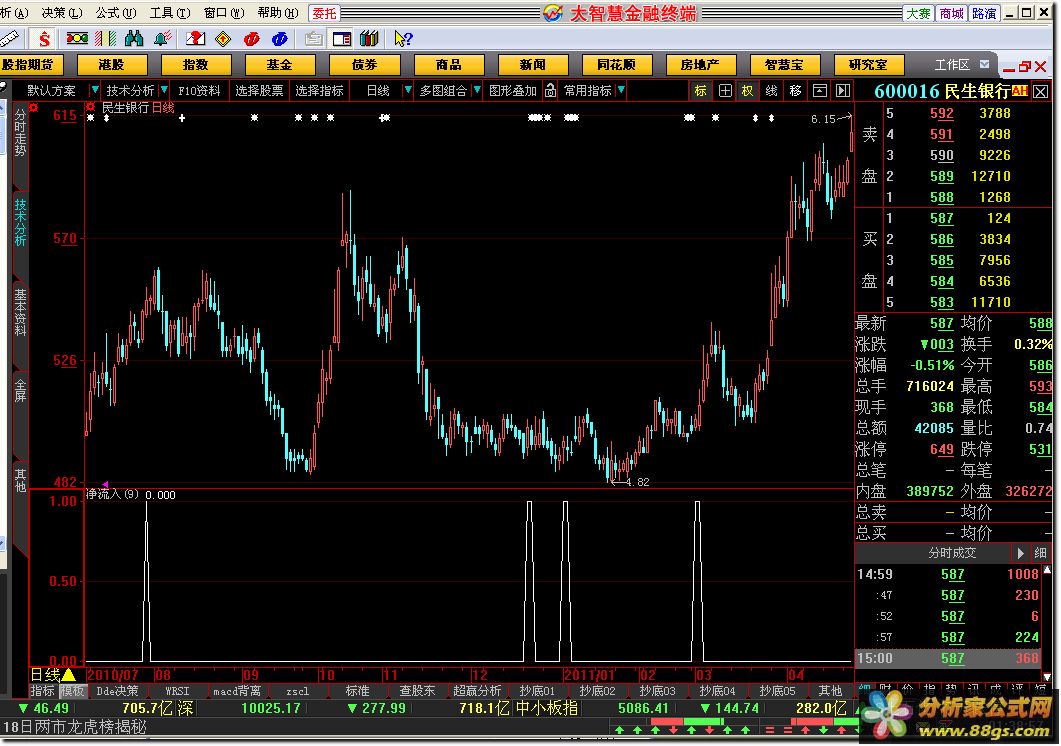This screenshot has height=746, width=1061.
Task: Open the 日线 period dropdown arrow
Action: click(x=407, y=90)
